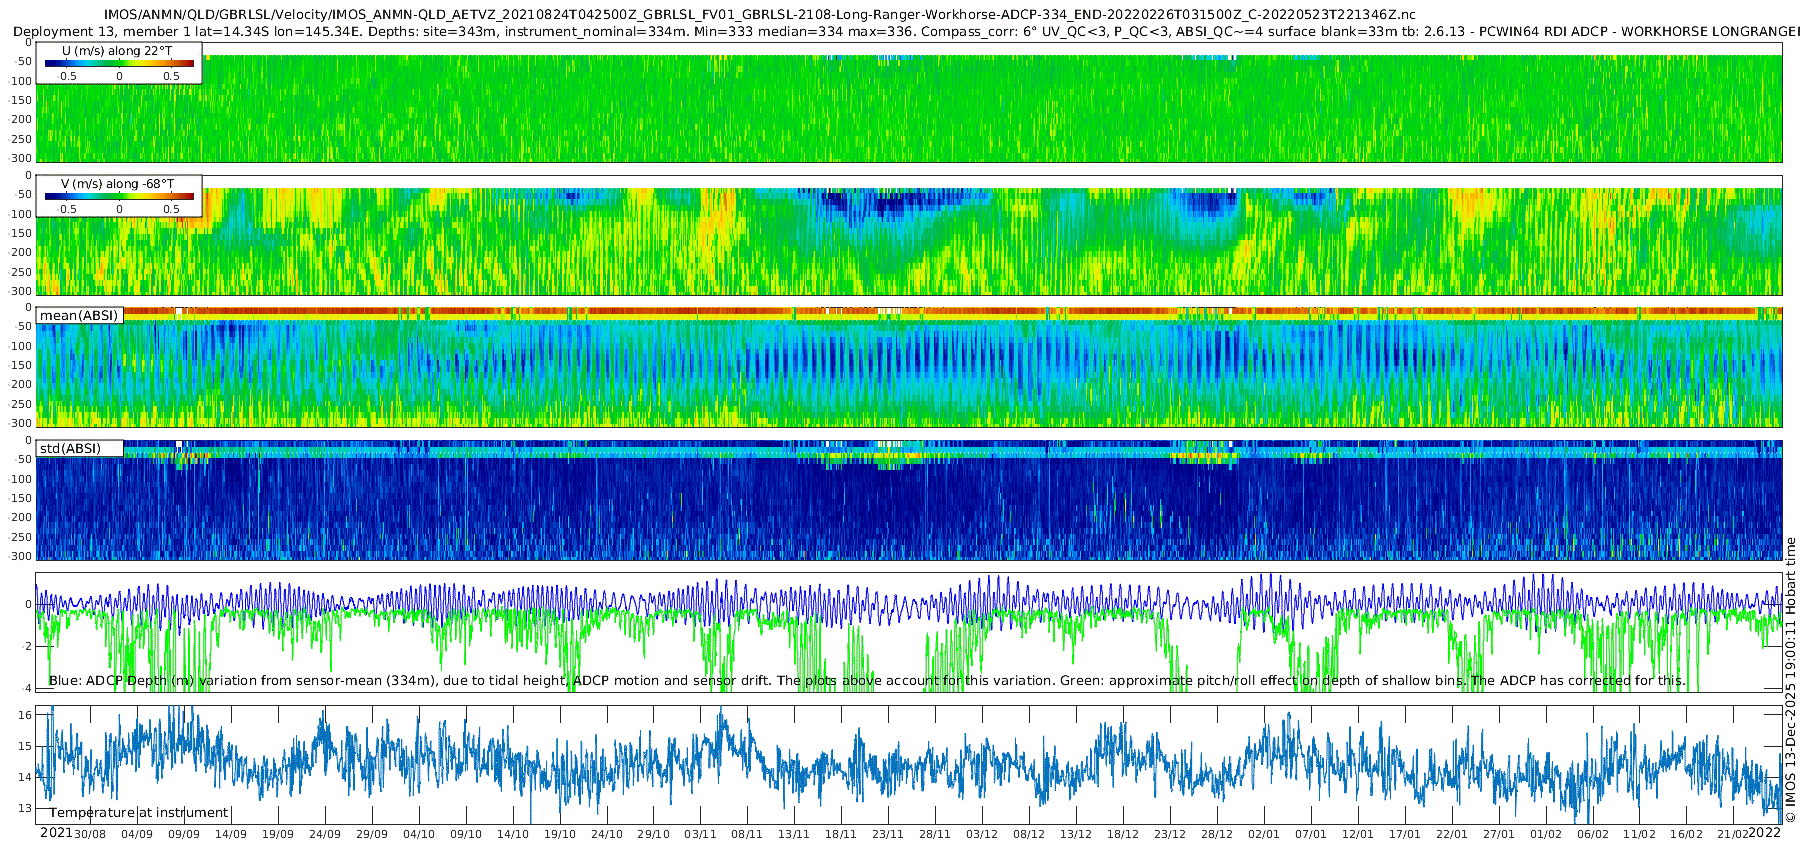Click the 04/10 date tick
This screenshot has height=850, width=1800.
[x=419, y=834]
